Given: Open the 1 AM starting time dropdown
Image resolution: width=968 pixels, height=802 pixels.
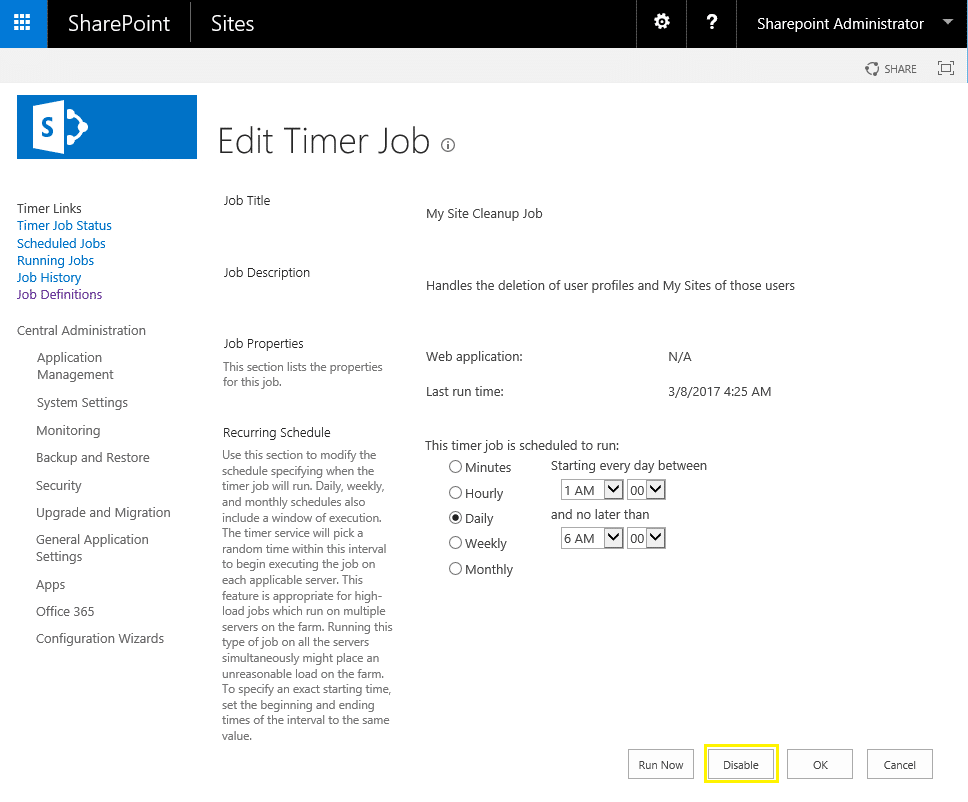Looking at the screenshot, I should [x=591, y=489].
